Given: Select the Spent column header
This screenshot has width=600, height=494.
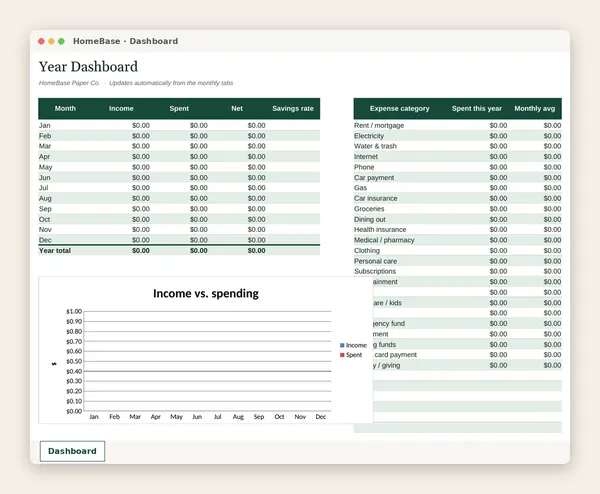Looking at the screenshot, I should click(x=179, y=108).
